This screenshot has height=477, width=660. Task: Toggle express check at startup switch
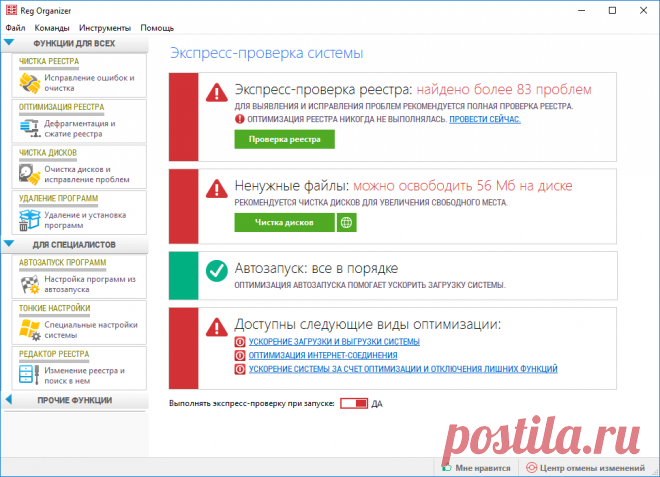click(354, 403)
